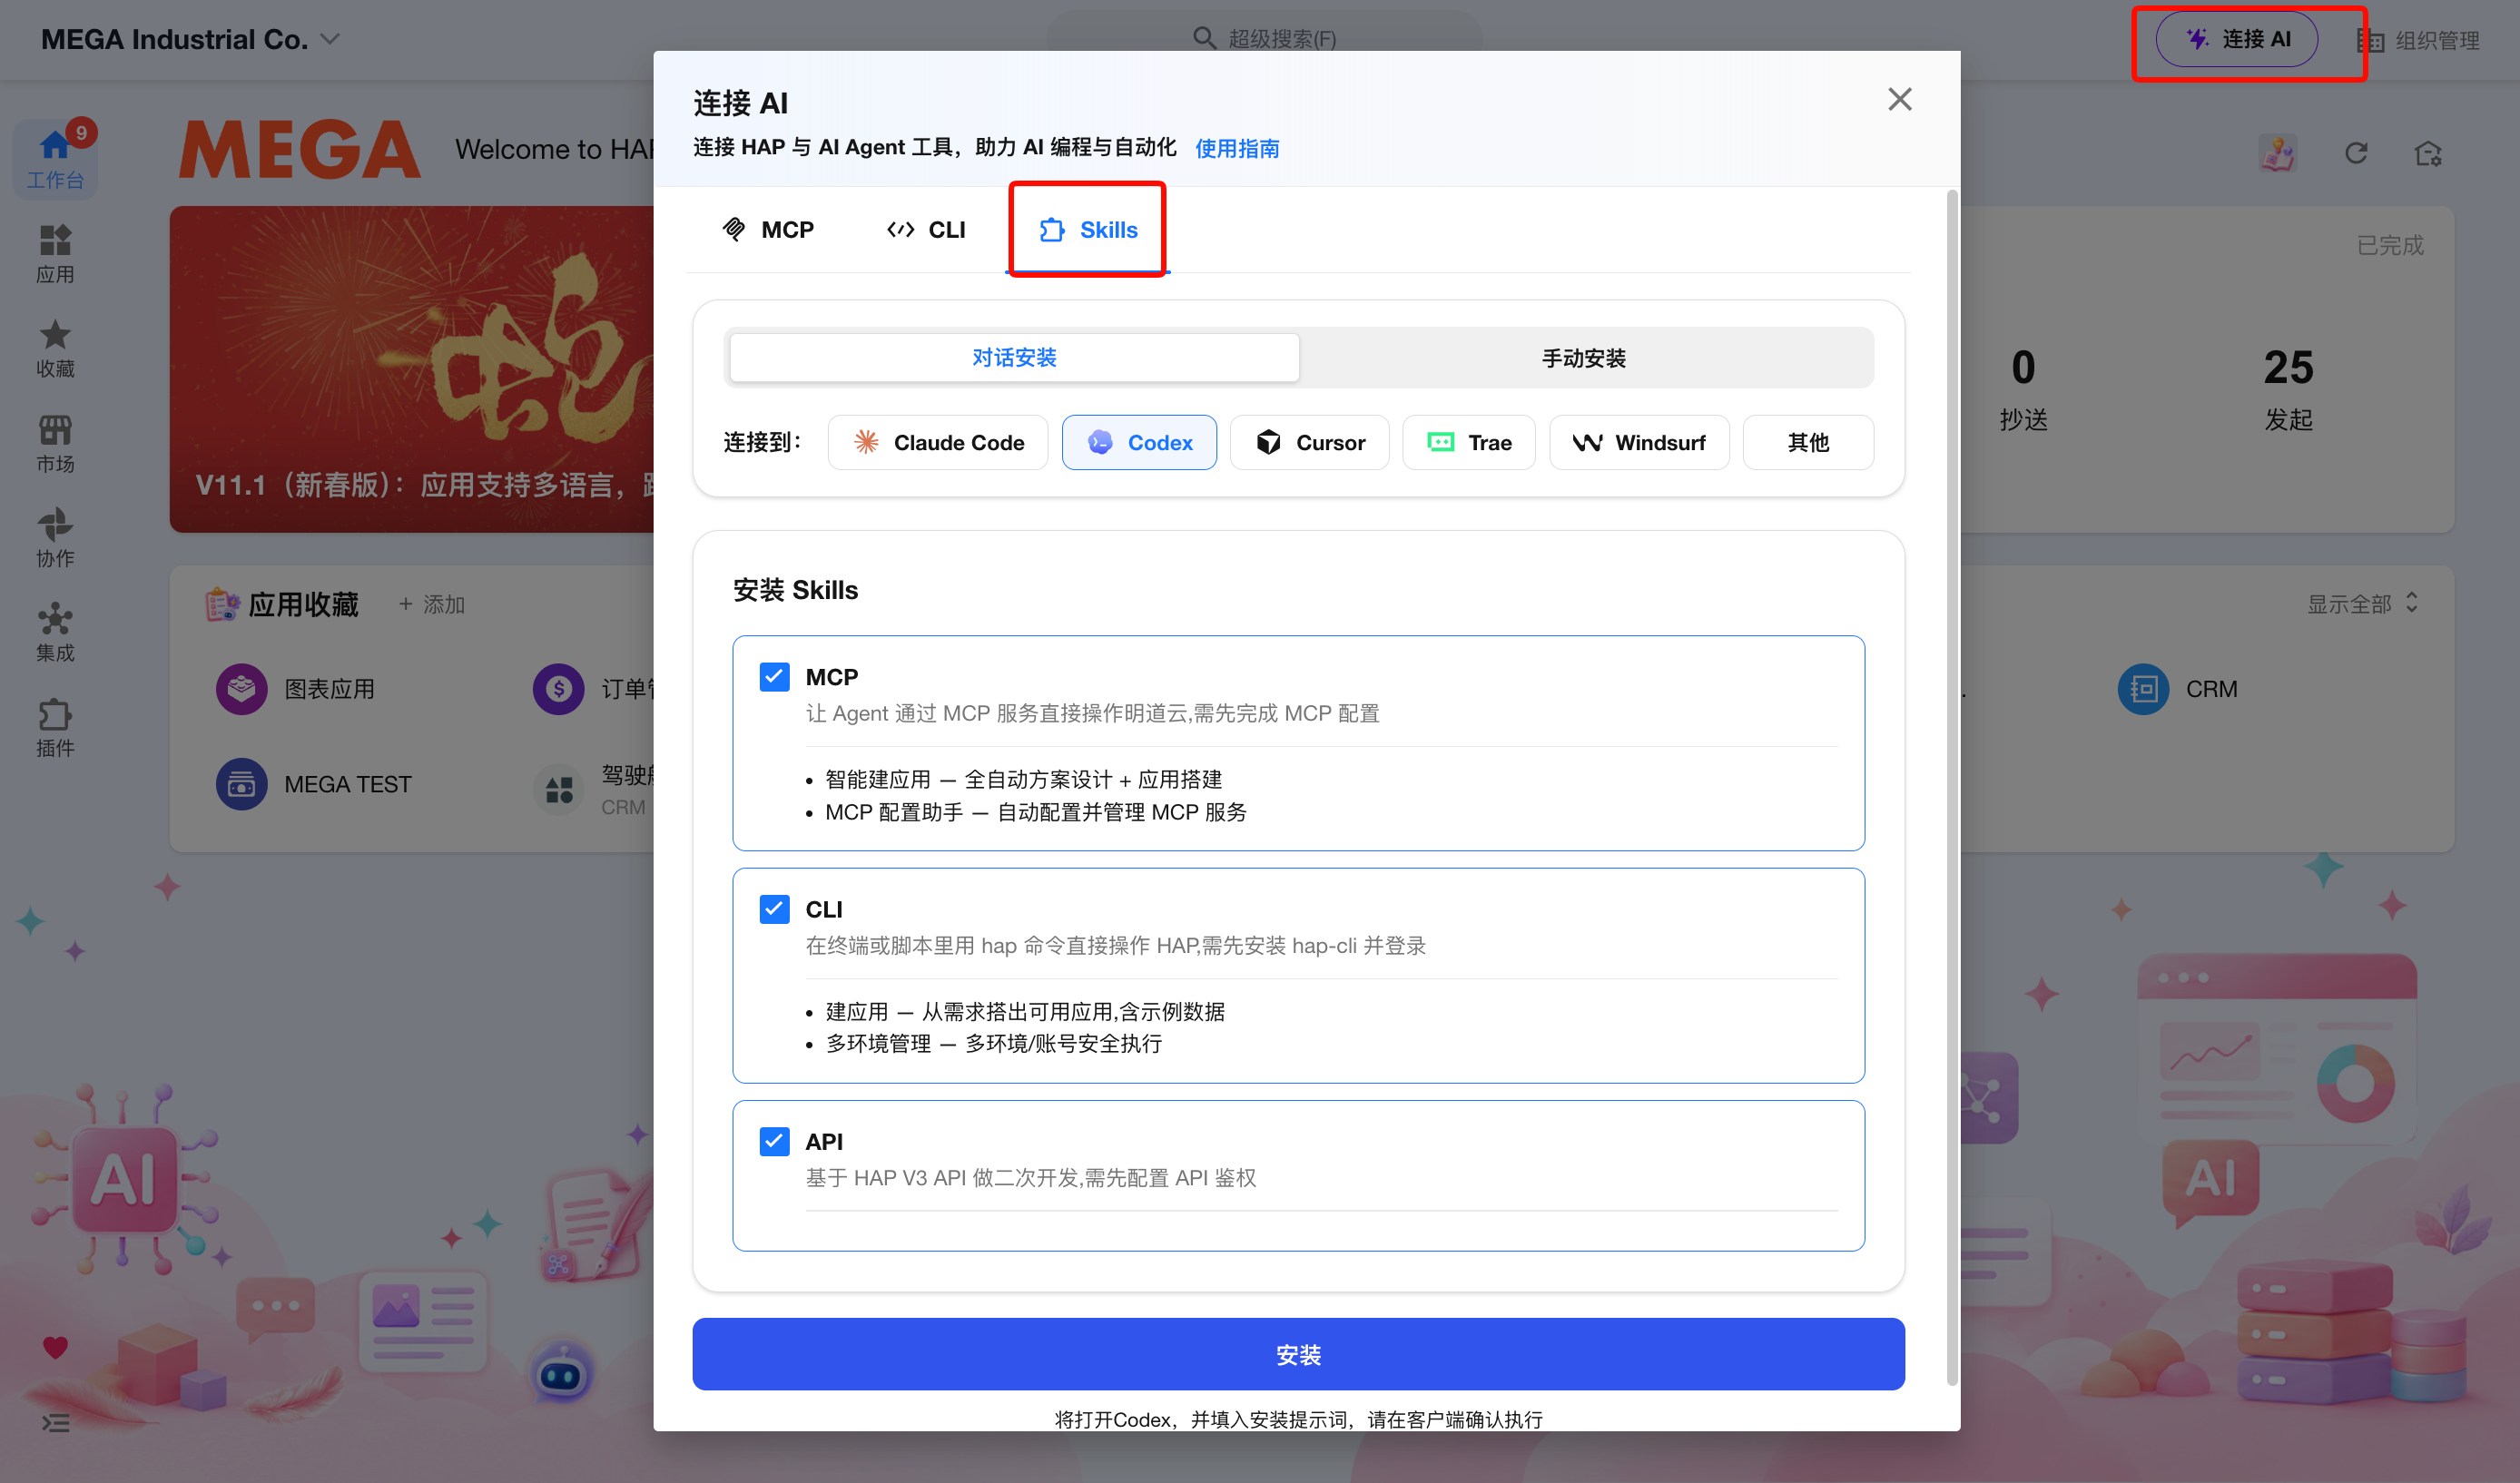The width and height of the screenshot is (2520, 1483).
Task: Switch to 对话安装 install mode
Action: tap(1014, 358)
